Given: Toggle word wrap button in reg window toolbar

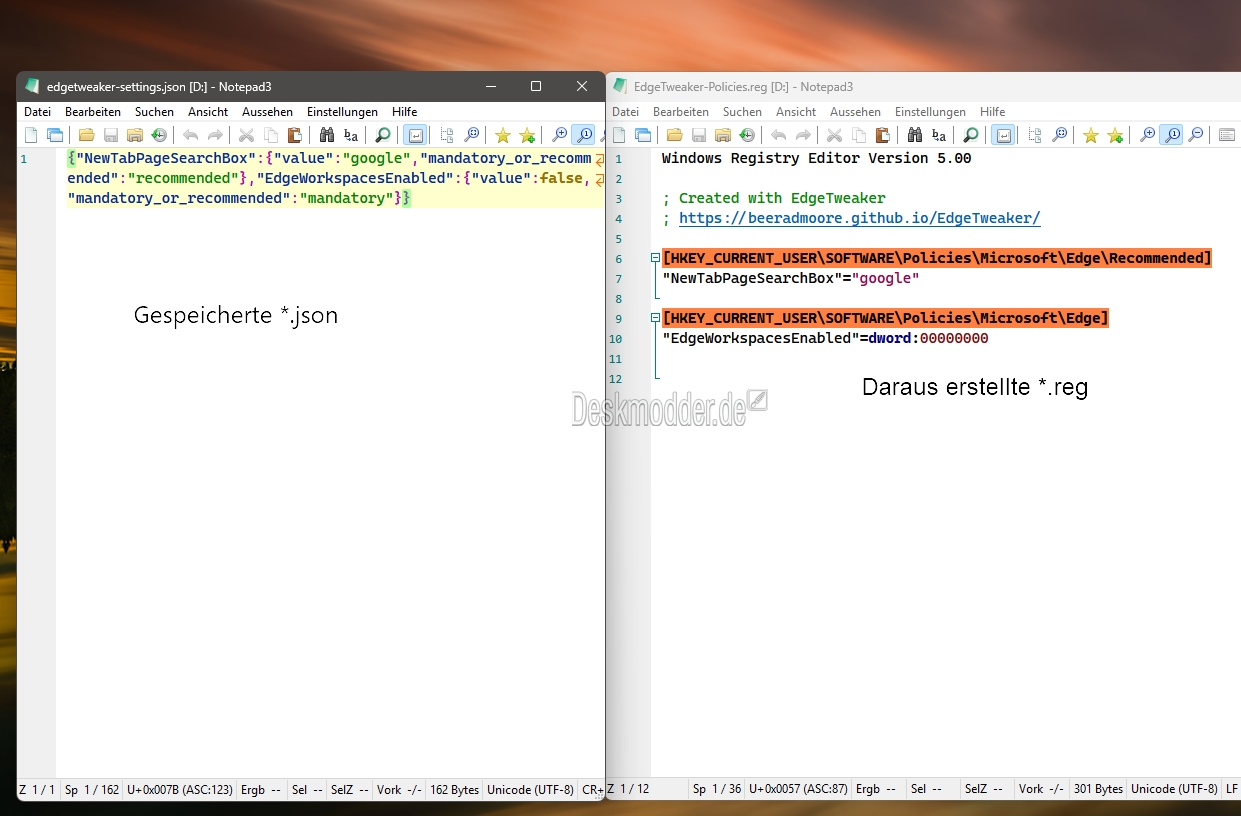Looking at the screenshot, I should (1003, 135).
